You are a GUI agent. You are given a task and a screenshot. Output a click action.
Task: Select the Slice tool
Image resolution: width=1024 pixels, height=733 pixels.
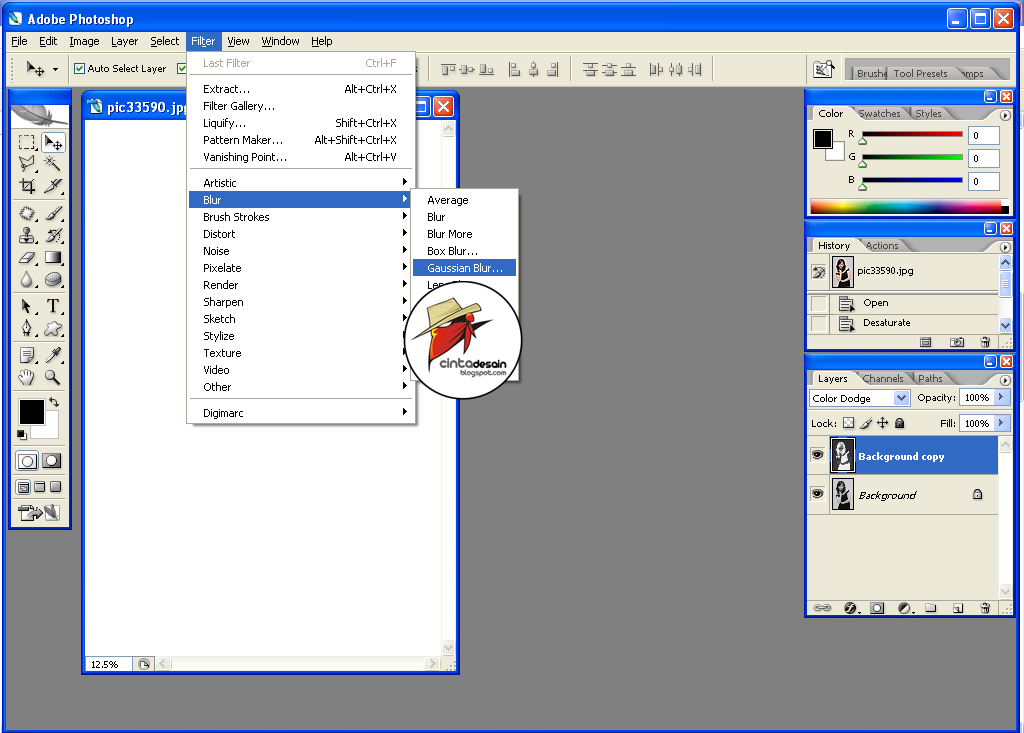point(52,186)
